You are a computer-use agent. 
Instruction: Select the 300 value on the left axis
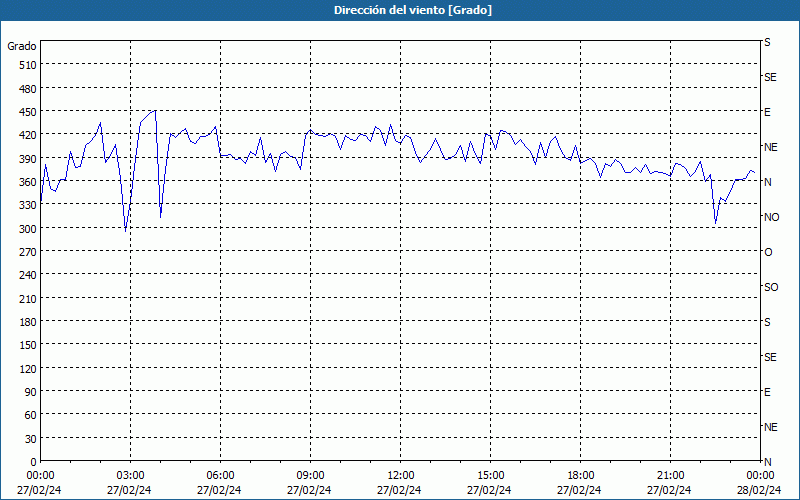point(29,228)
